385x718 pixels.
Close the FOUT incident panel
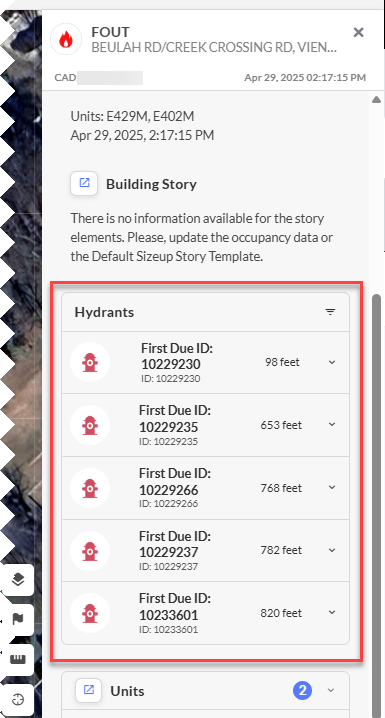tap(358, 32)
